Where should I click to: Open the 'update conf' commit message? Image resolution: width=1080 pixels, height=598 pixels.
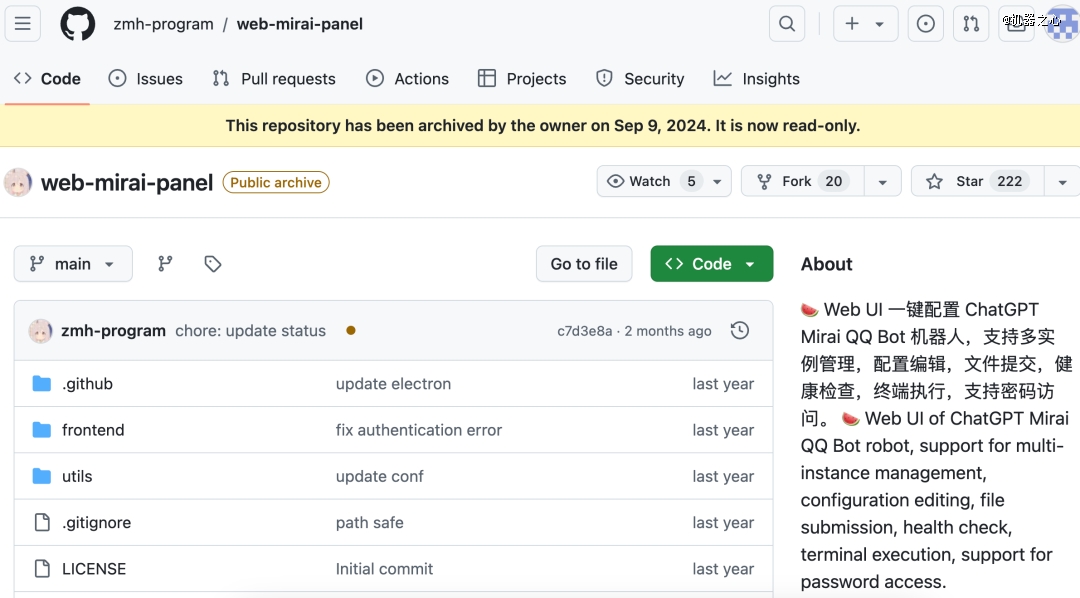coord(380,476)
